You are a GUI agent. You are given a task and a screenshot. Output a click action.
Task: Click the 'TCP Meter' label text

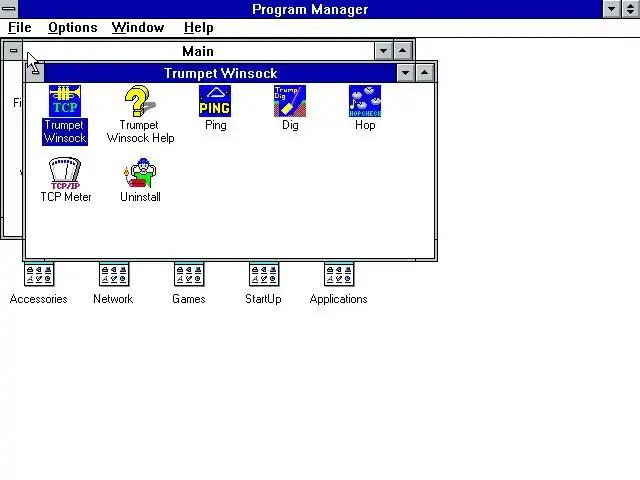[66, 197]
